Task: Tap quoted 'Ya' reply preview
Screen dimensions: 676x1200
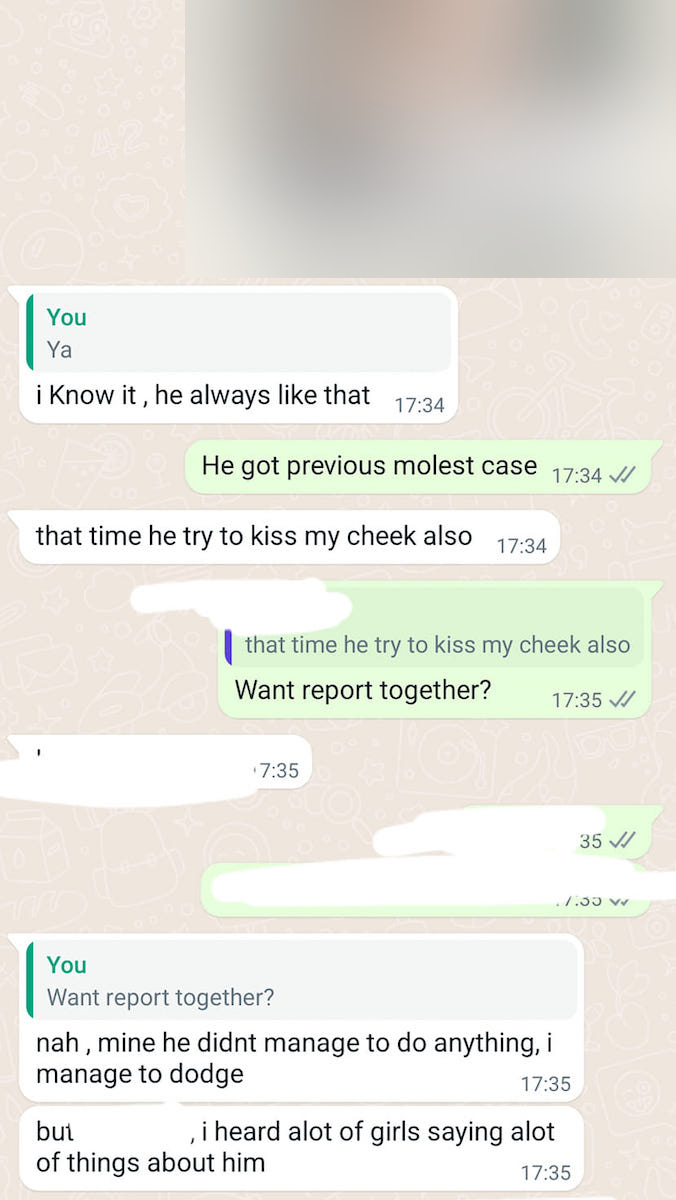Action: (238, 333)
